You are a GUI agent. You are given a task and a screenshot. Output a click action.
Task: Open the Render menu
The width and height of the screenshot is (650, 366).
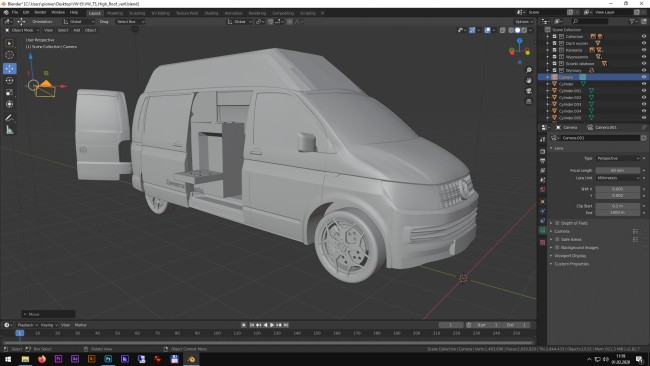point(40,12)
